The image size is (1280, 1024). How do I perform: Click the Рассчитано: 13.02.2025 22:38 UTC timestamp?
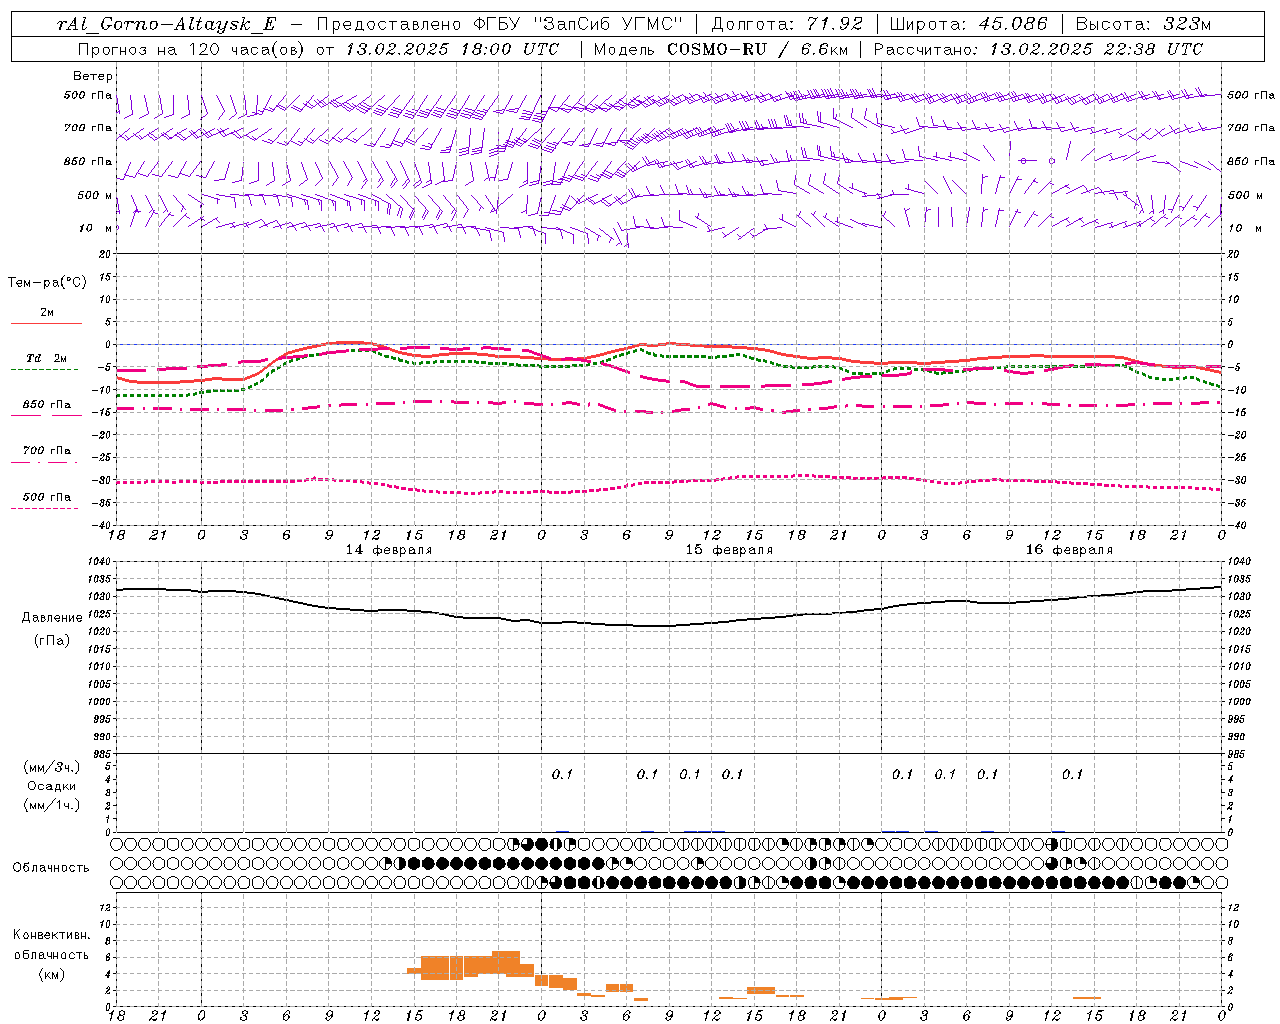[x=1038, y=49]
